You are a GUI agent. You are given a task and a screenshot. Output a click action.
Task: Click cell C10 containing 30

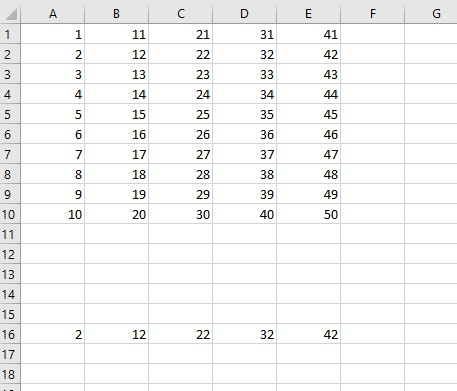pos(181,214)
